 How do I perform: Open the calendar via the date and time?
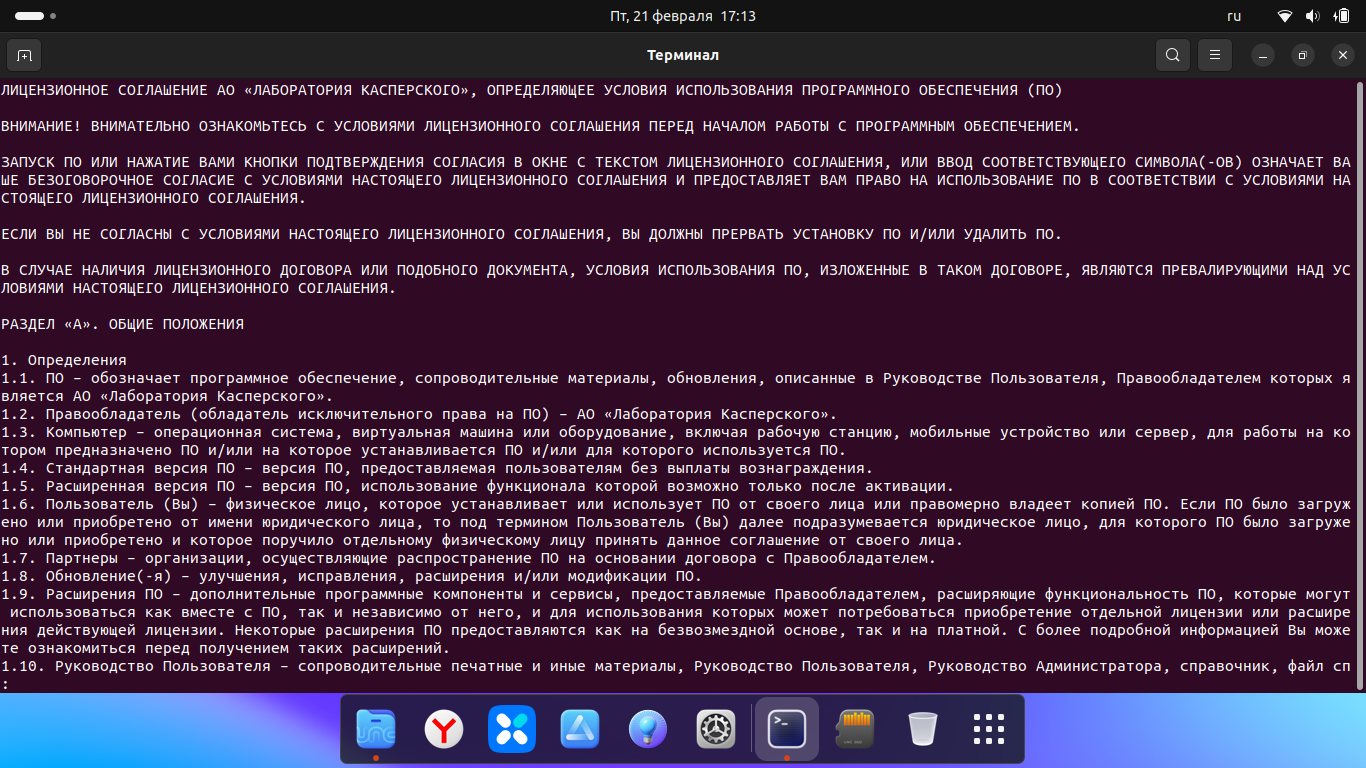tap(683, 16)
